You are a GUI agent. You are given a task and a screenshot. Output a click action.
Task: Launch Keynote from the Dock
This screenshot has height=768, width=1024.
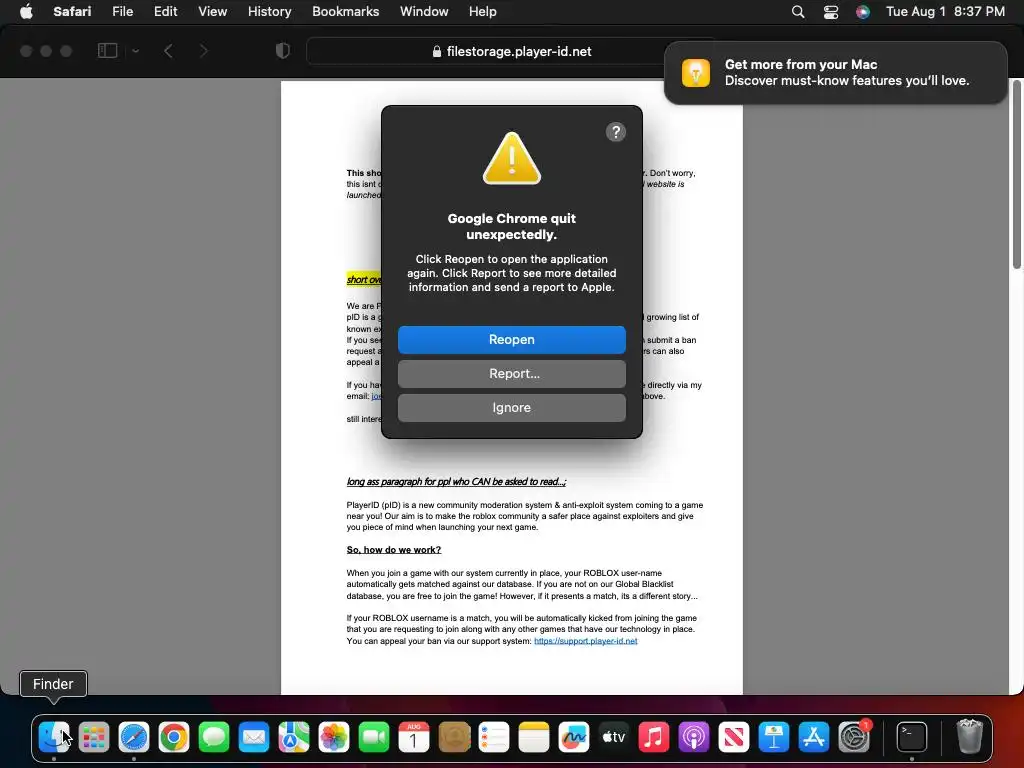tap(774, 737)
